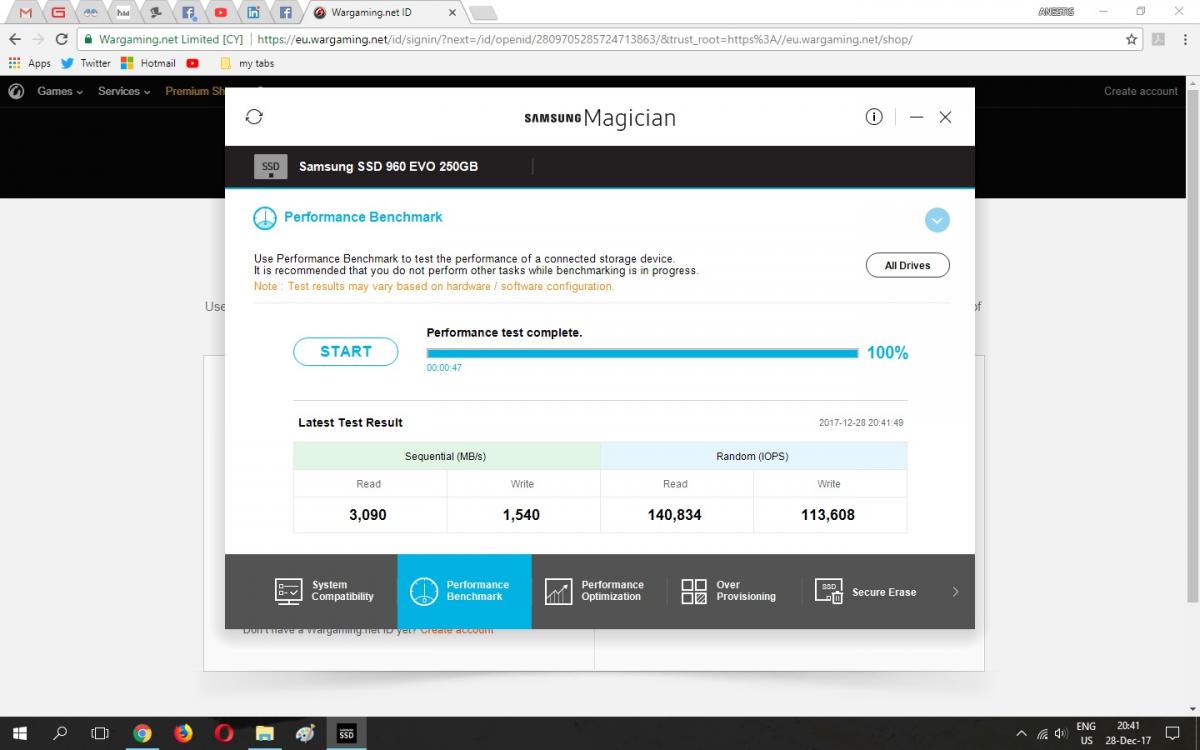The height and width of the screenshot is (750, 1200).
Task: Open Windows taskbar search
Action: pyautogui.click(x=60, y=733)
